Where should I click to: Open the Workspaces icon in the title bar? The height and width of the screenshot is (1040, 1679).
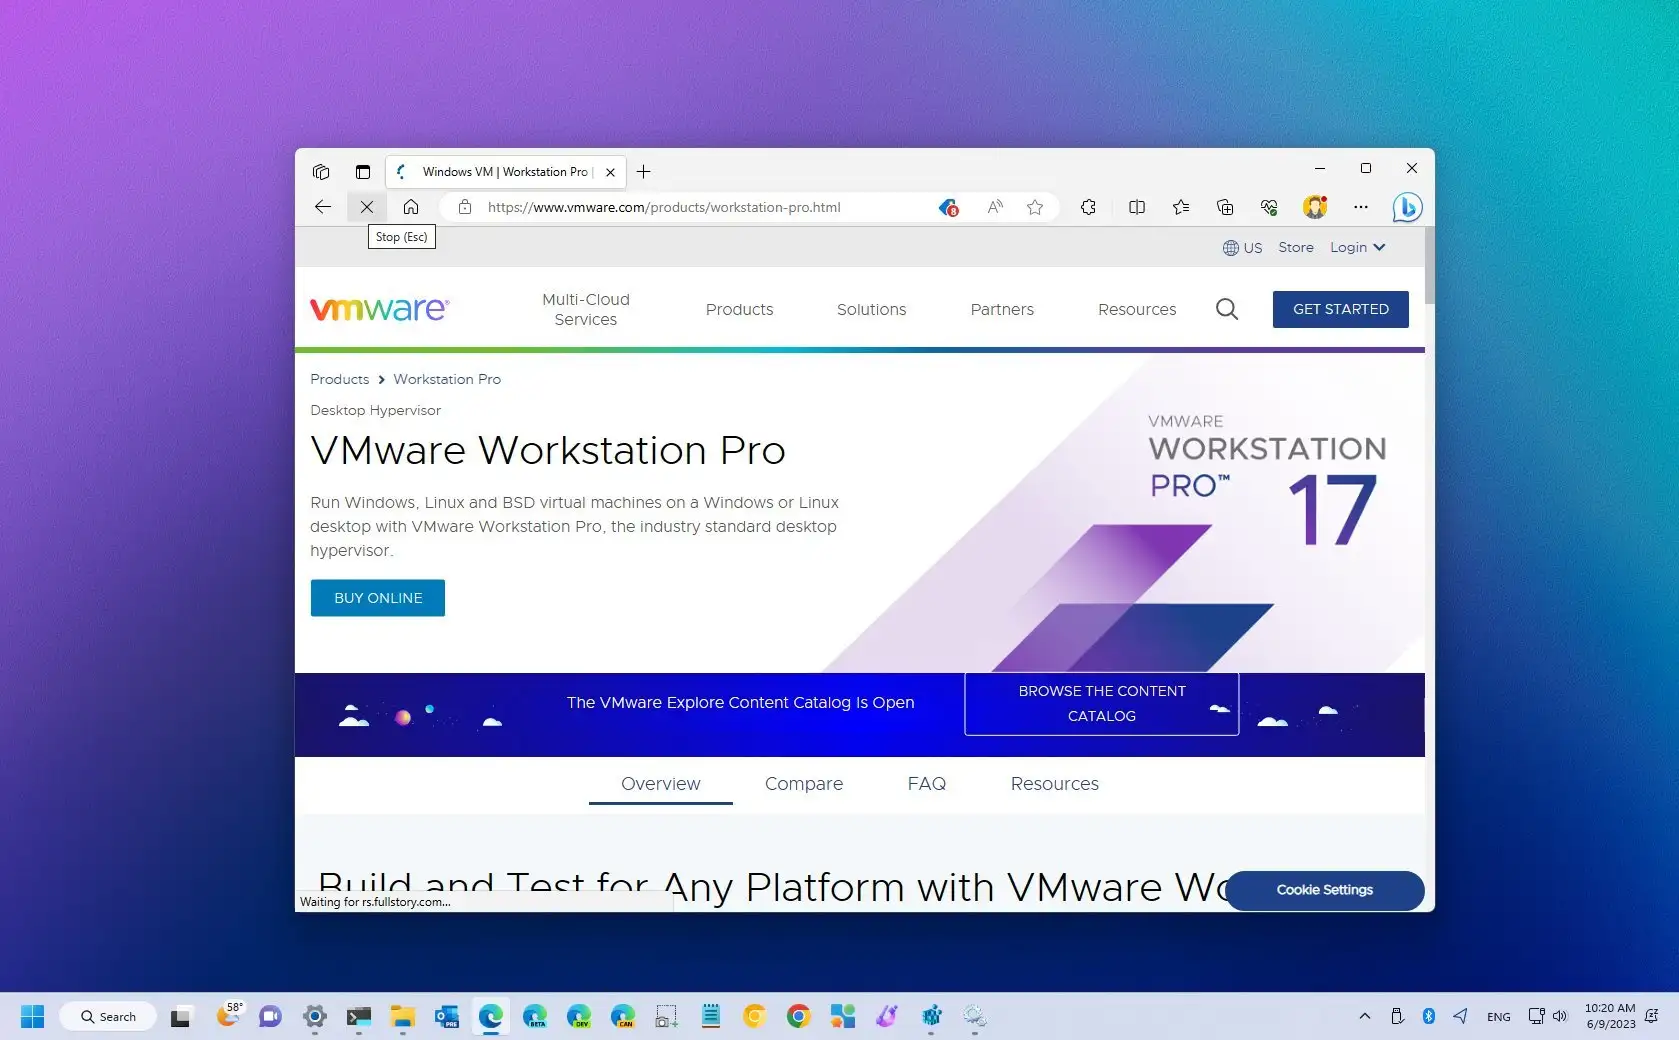click(x=321, y=172)
